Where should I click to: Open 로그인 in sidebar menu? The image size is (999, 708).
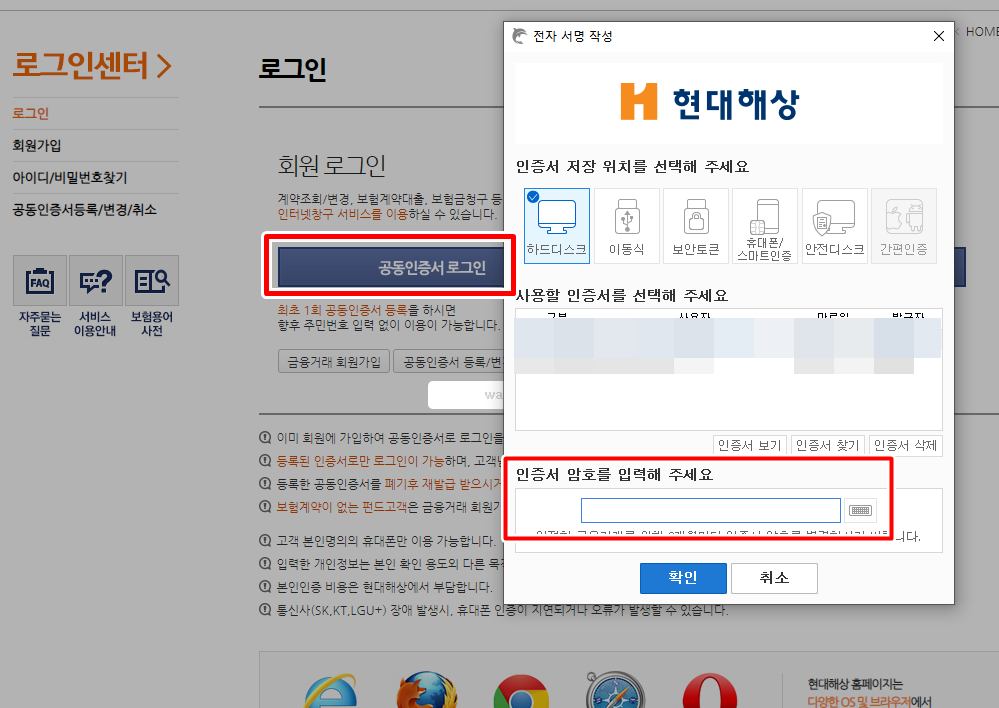pyautogui.click(x=31, y=113)
